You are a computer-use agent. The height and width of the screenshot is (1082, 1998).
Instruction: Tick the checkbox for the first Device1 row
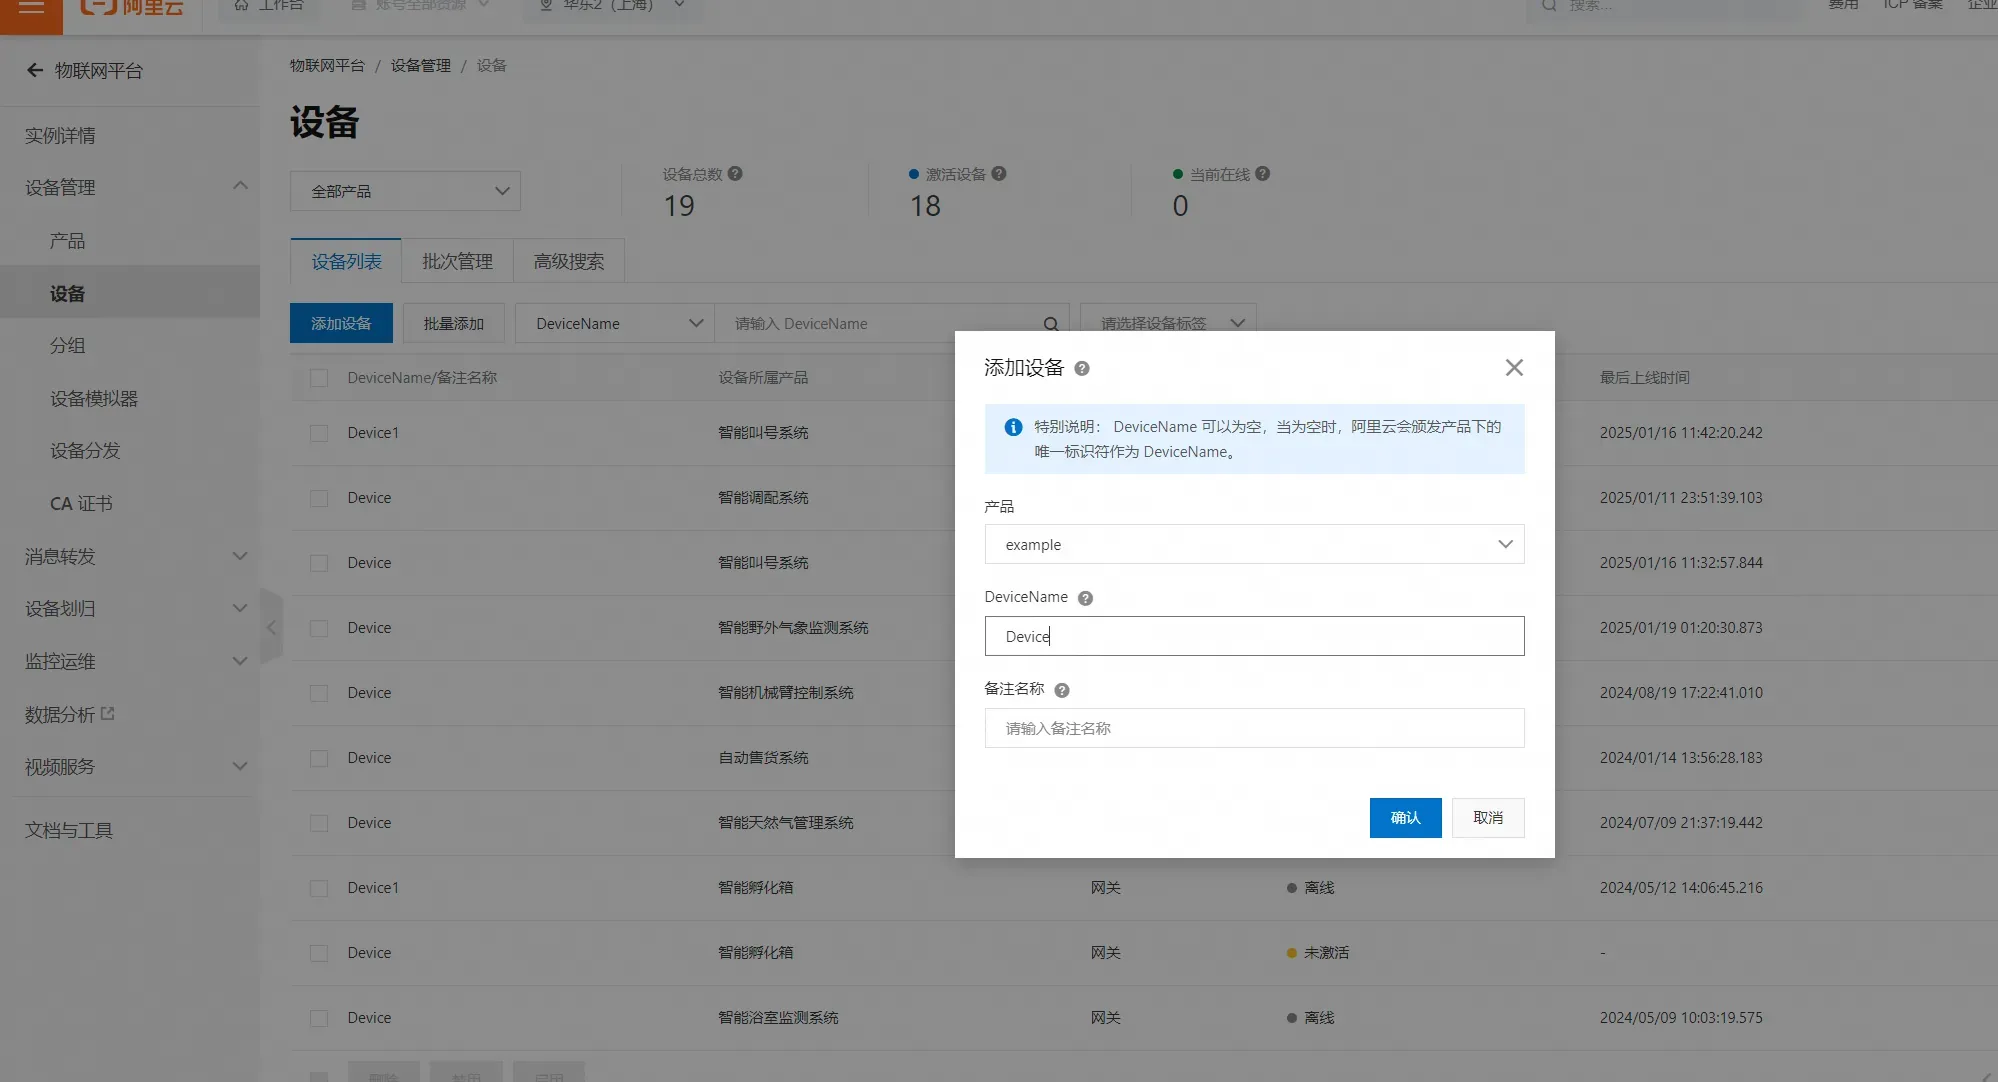tap(319, 433)
